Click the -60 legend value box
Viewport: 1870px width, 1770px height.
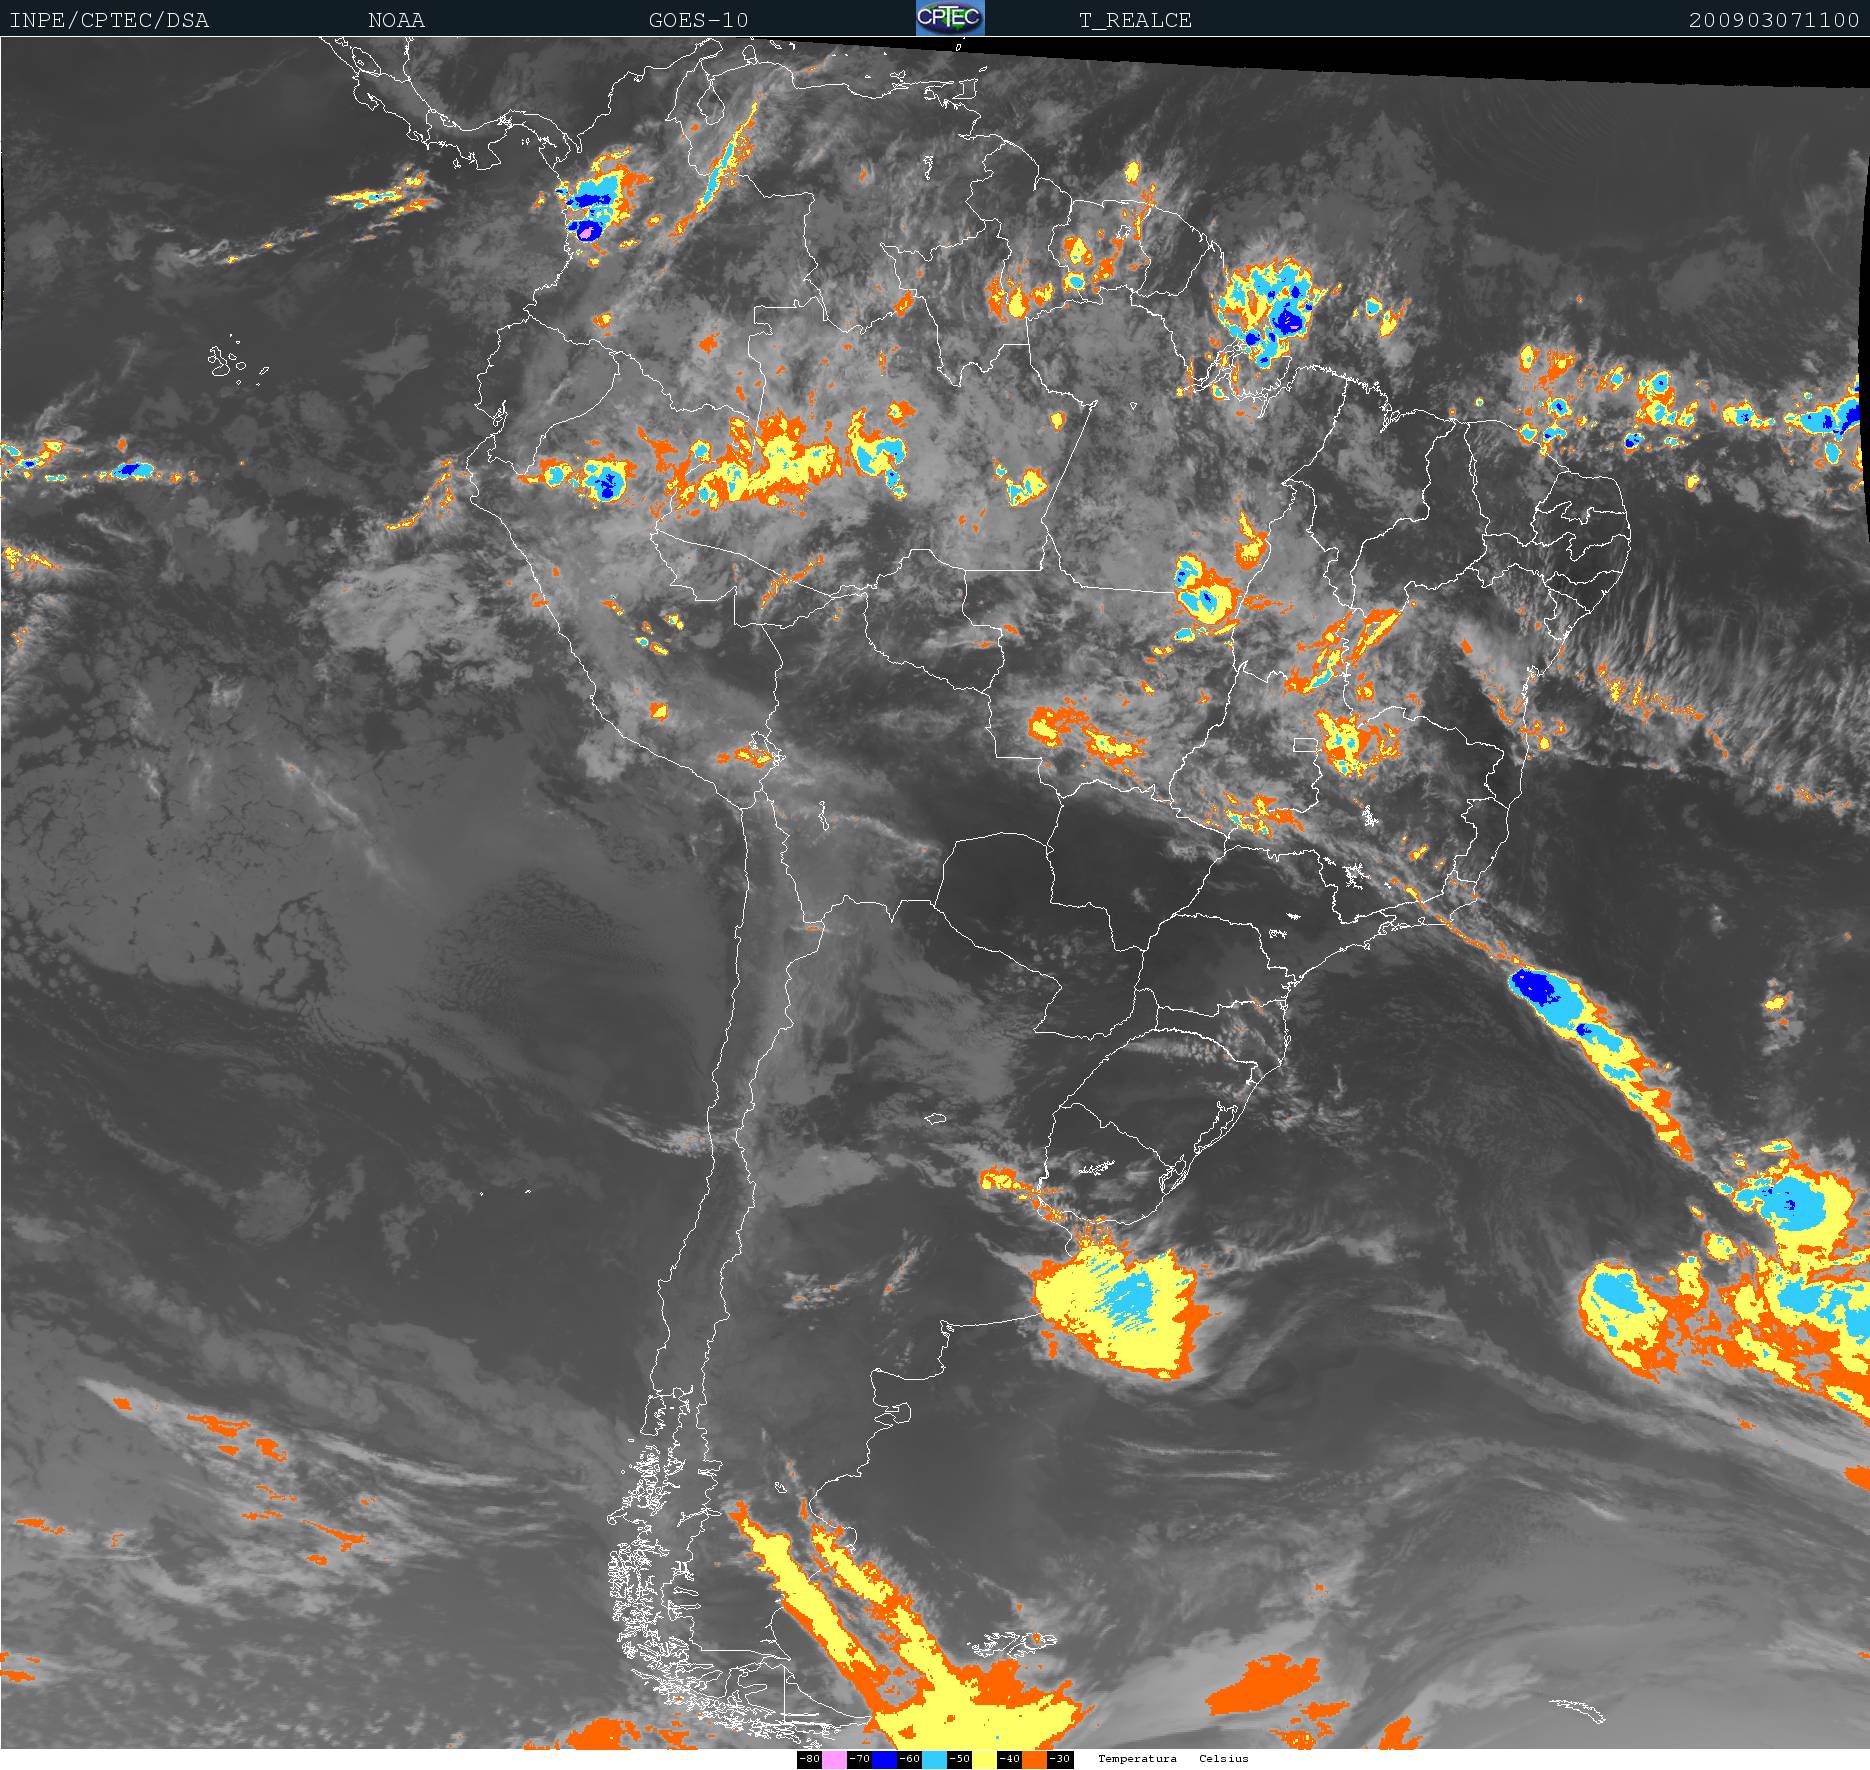coord(909,1759)
